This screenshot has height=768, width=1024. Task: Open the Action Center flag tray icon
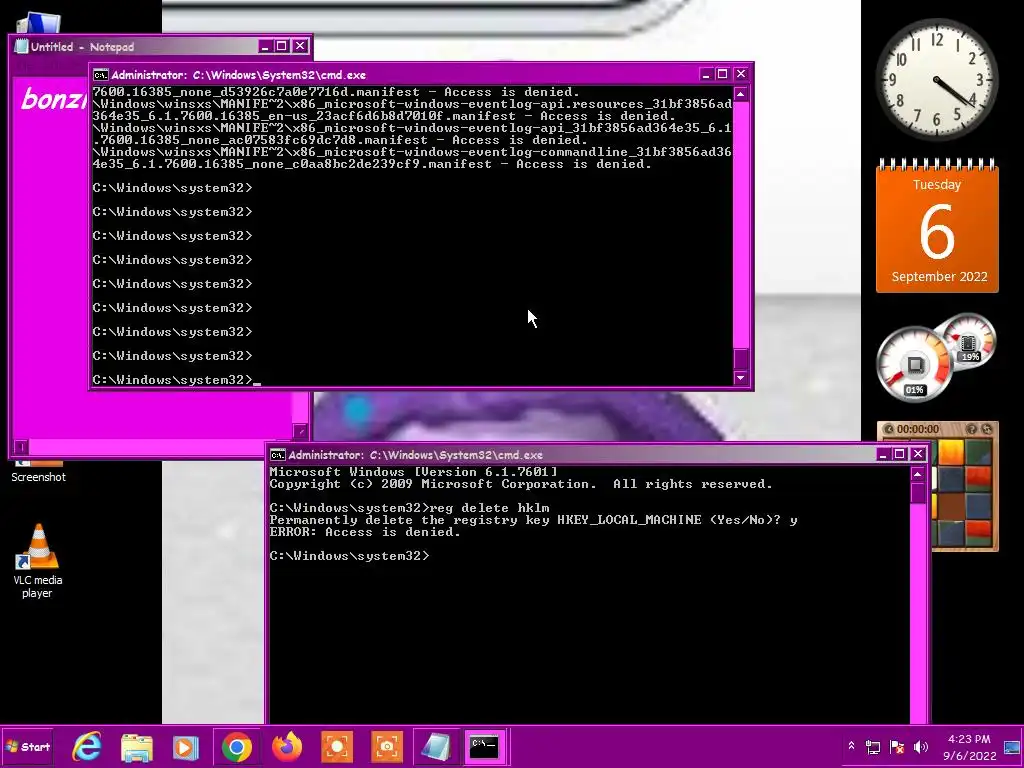[x=897, y=746]
